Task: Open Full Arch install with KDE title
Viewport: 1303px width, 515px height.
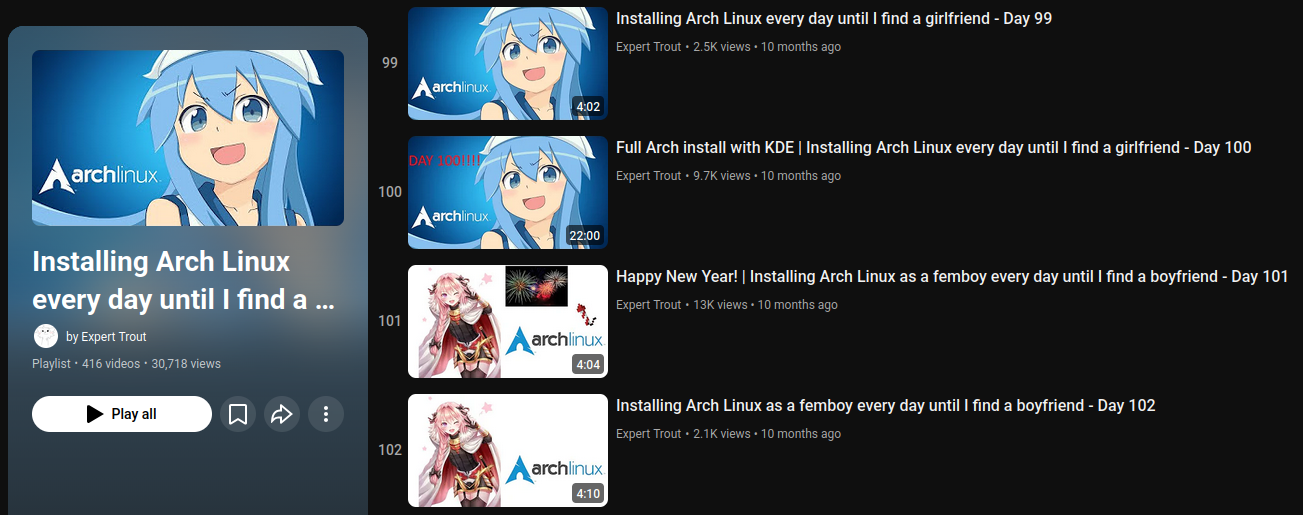Action: click(934, 148)
